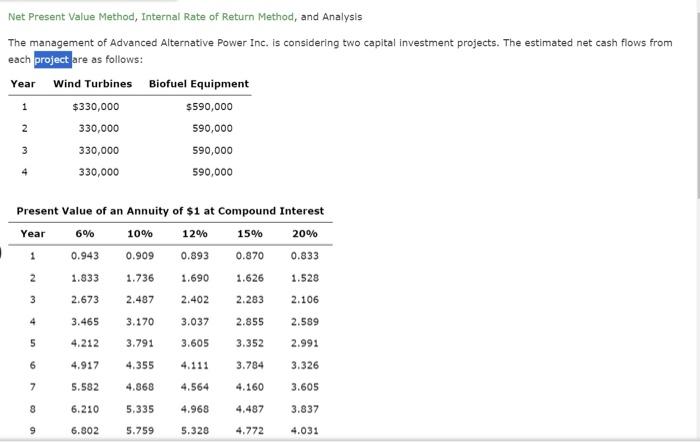Click the value 3.465 in year 4 row
Viewport: 700px width, 442px height.
[85, 322]
